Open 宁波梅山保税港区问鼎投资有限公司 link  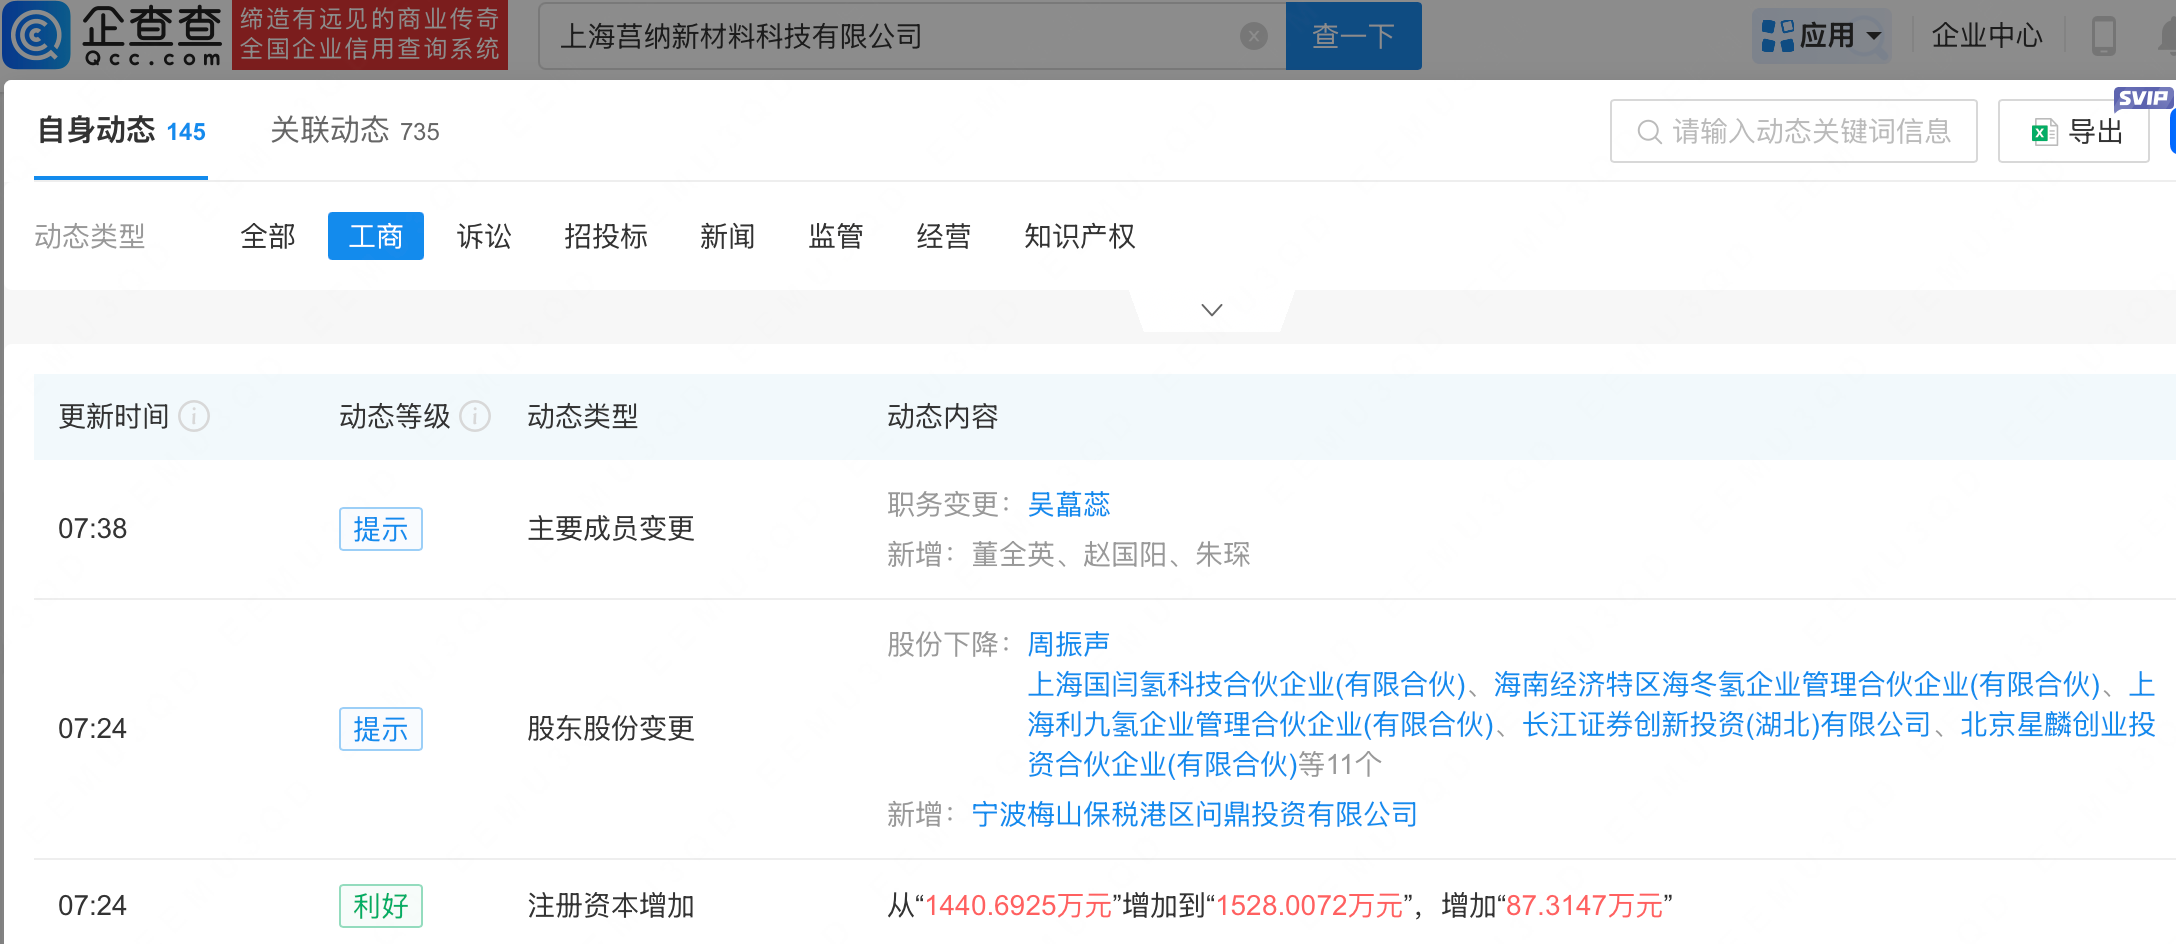click(x=1194, y=814)
